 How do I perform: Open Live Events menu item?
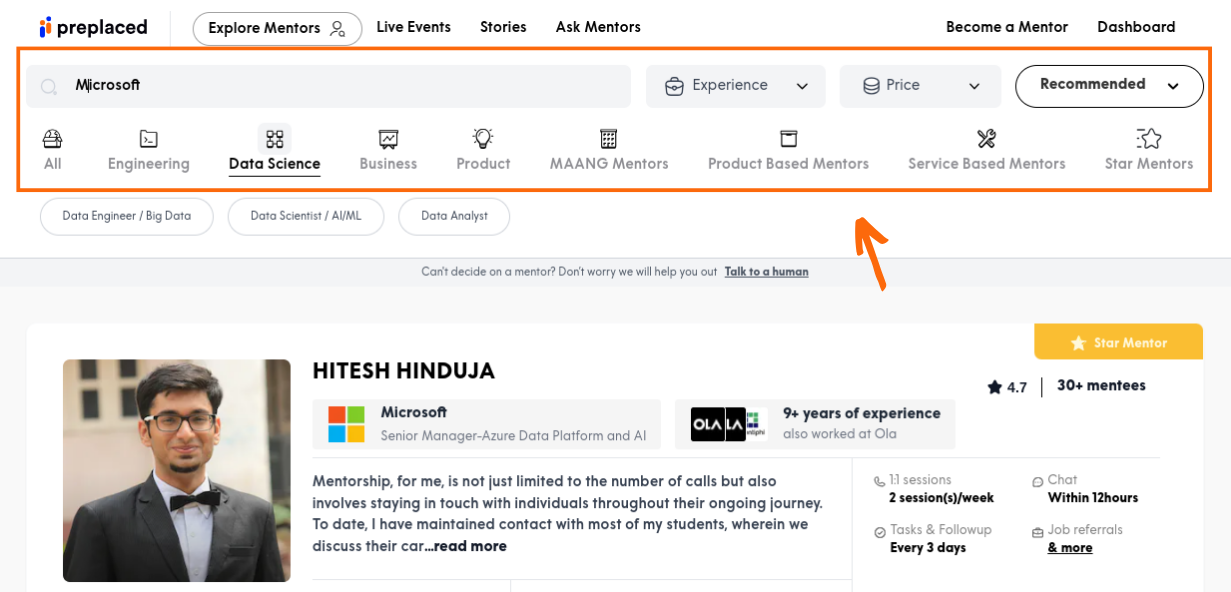(413, 27)
